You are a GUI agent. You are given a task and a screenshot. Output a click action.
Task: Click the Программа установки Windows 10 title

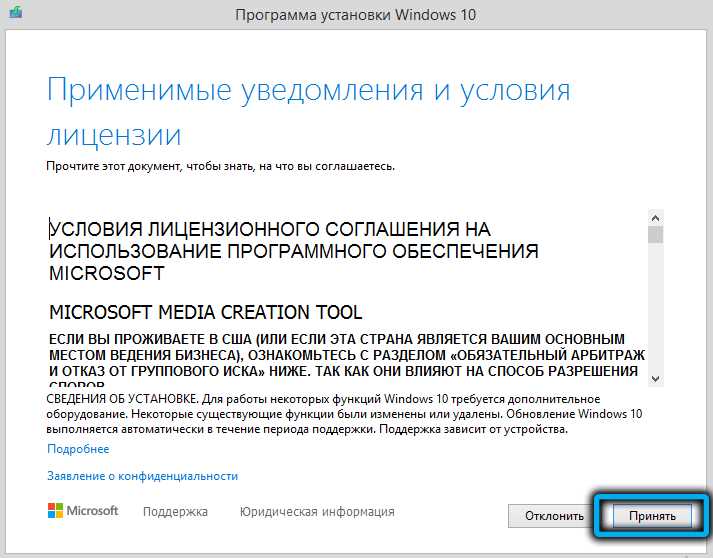[x=356, y=15]
